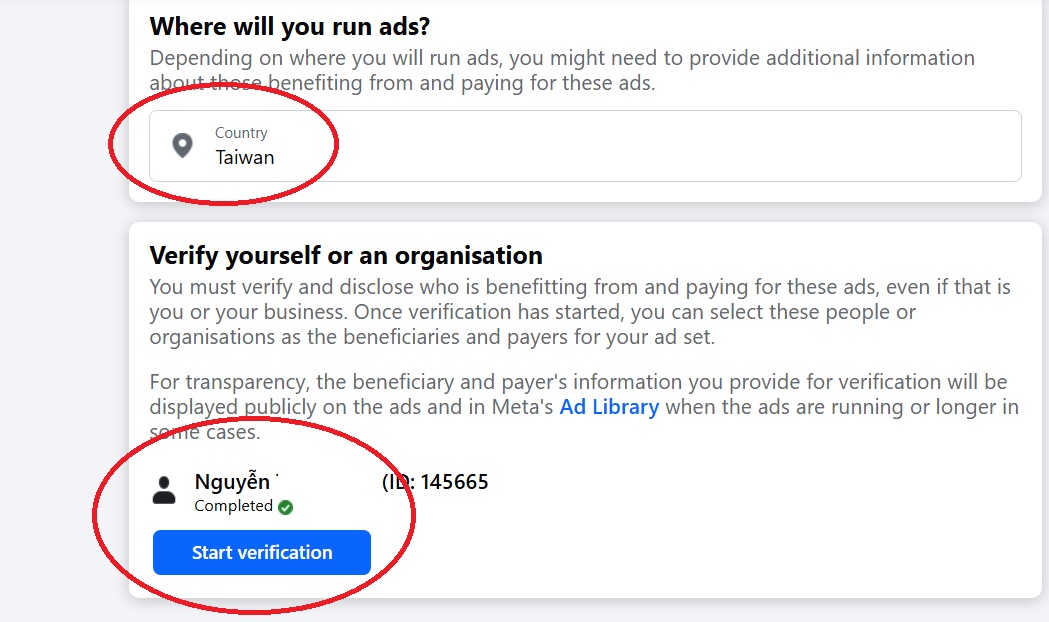1049x622 pixels.
Task: Click the person silhouette icon beside Nguyễn
Action: tap(164, 490)
